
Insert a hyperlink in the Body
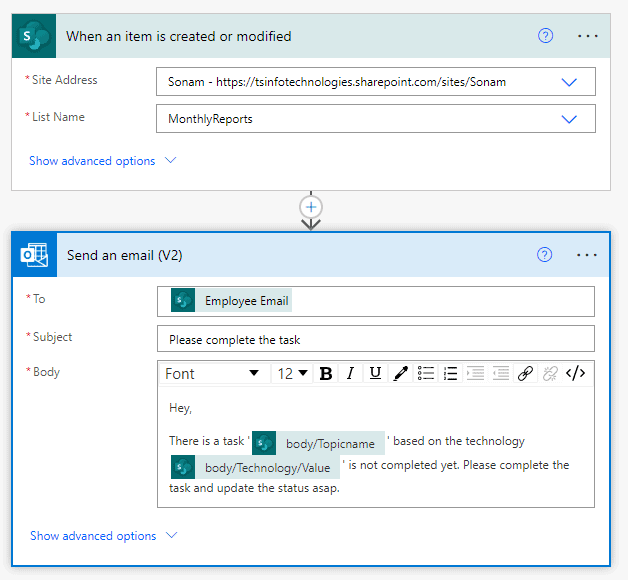click(525, 374)
